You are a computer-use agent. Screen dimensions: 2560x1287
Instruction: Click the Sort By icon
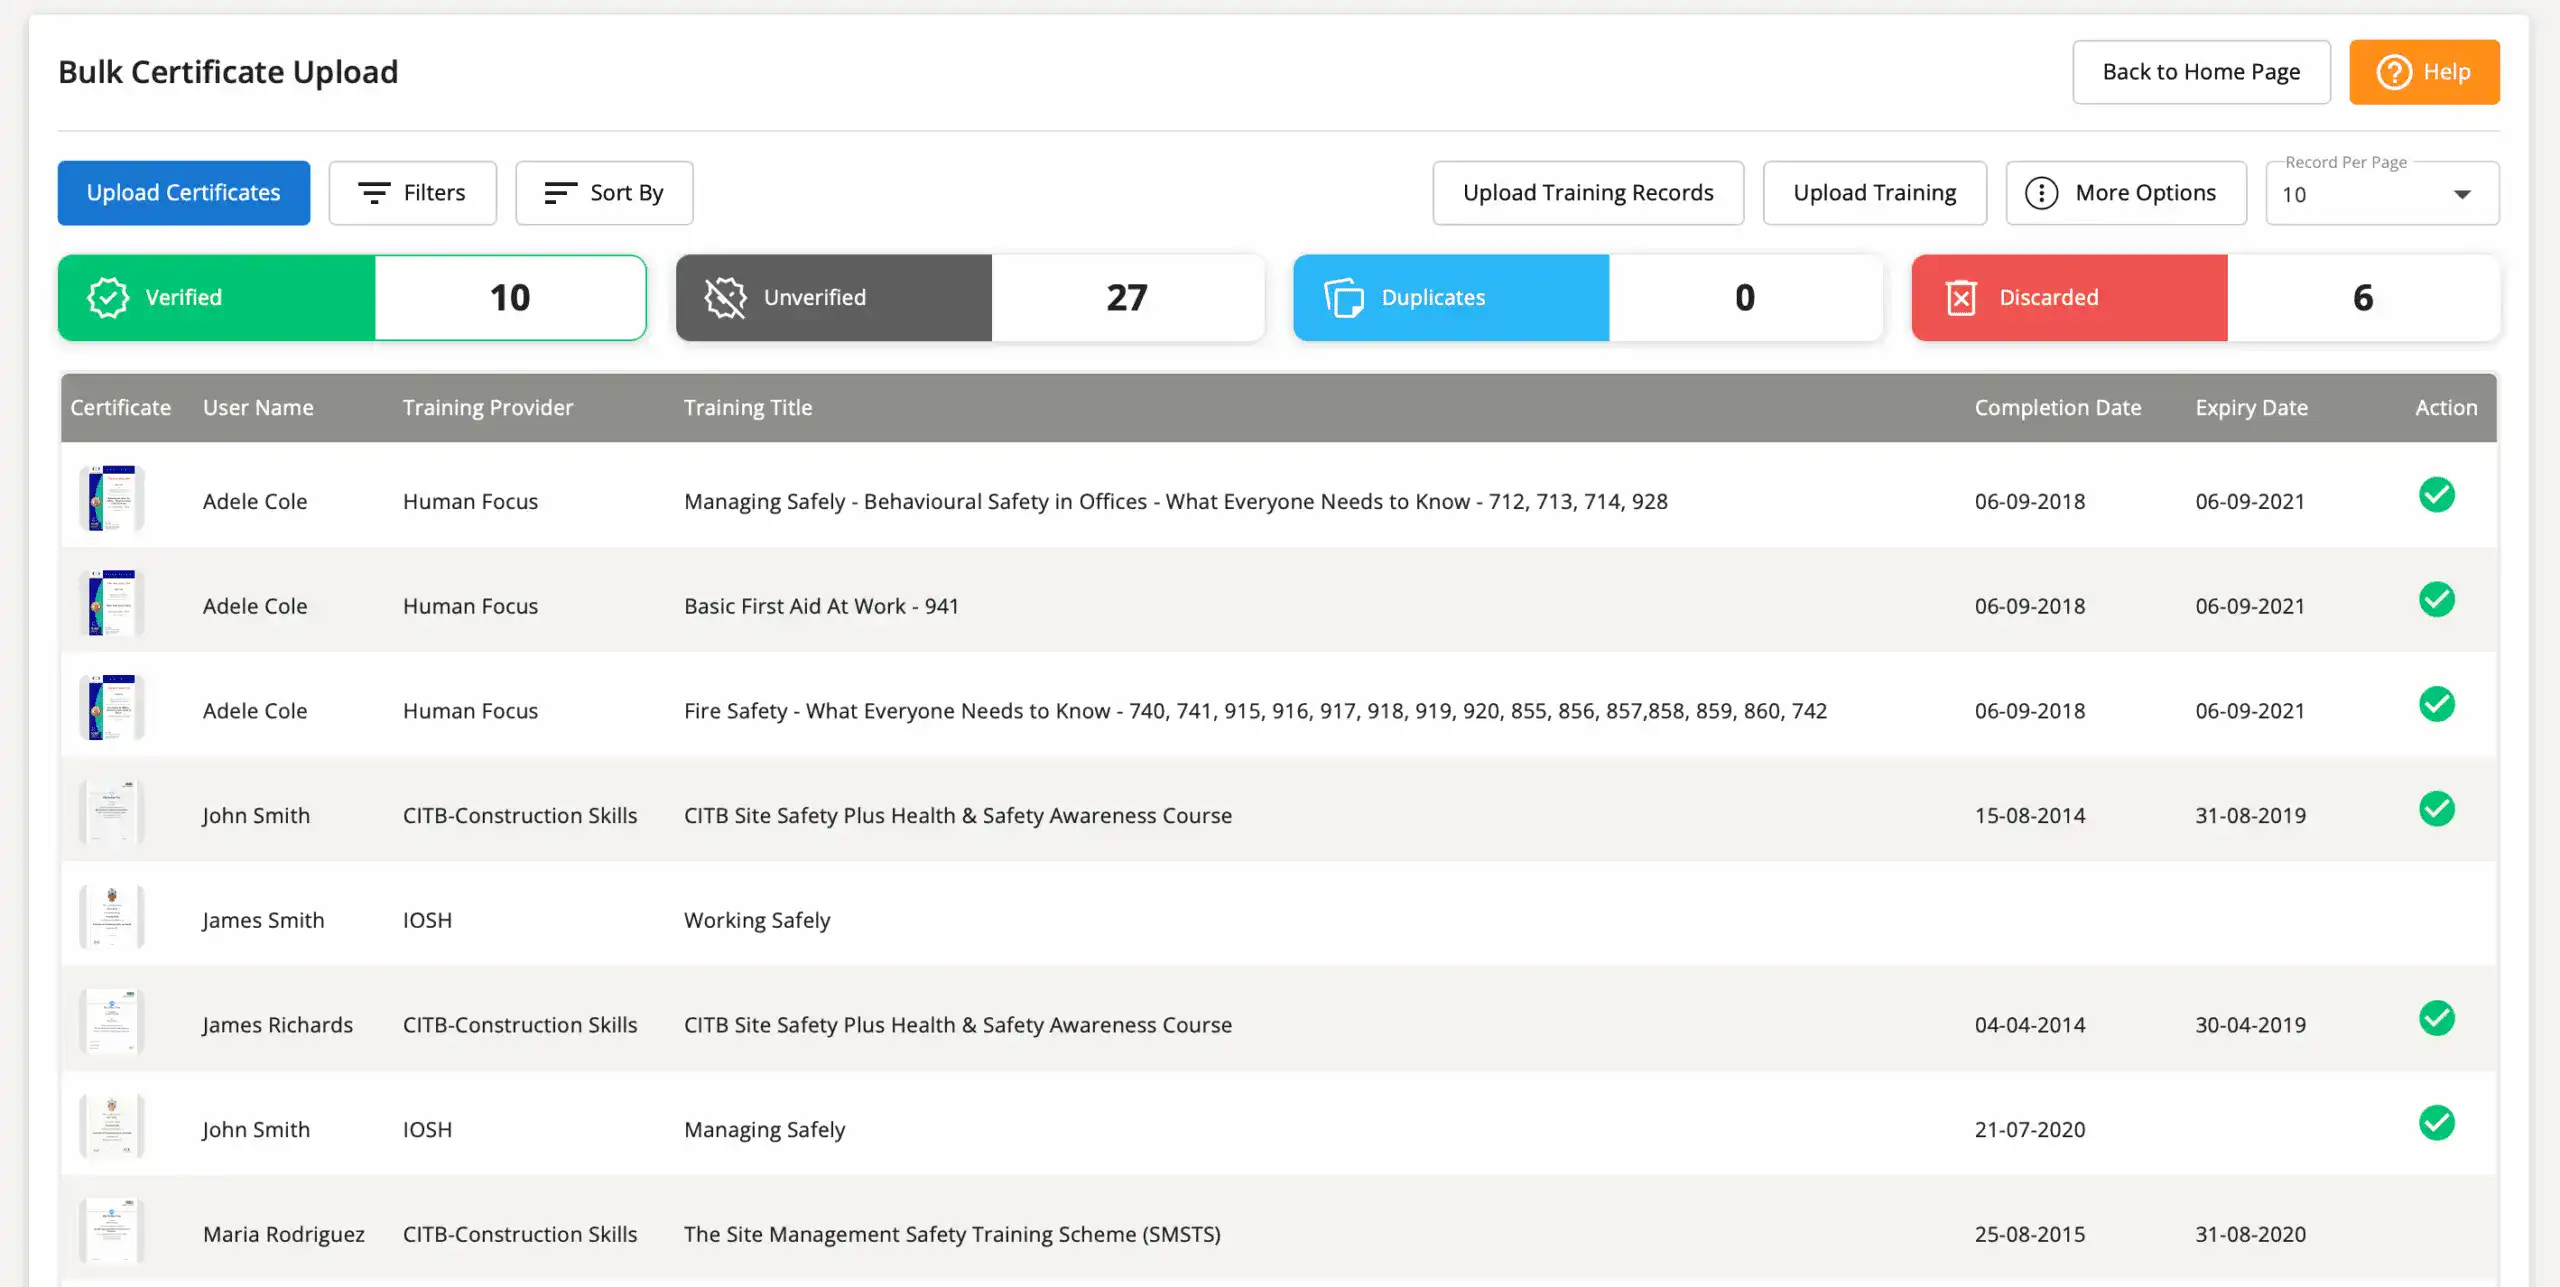(x=559, y=192)
